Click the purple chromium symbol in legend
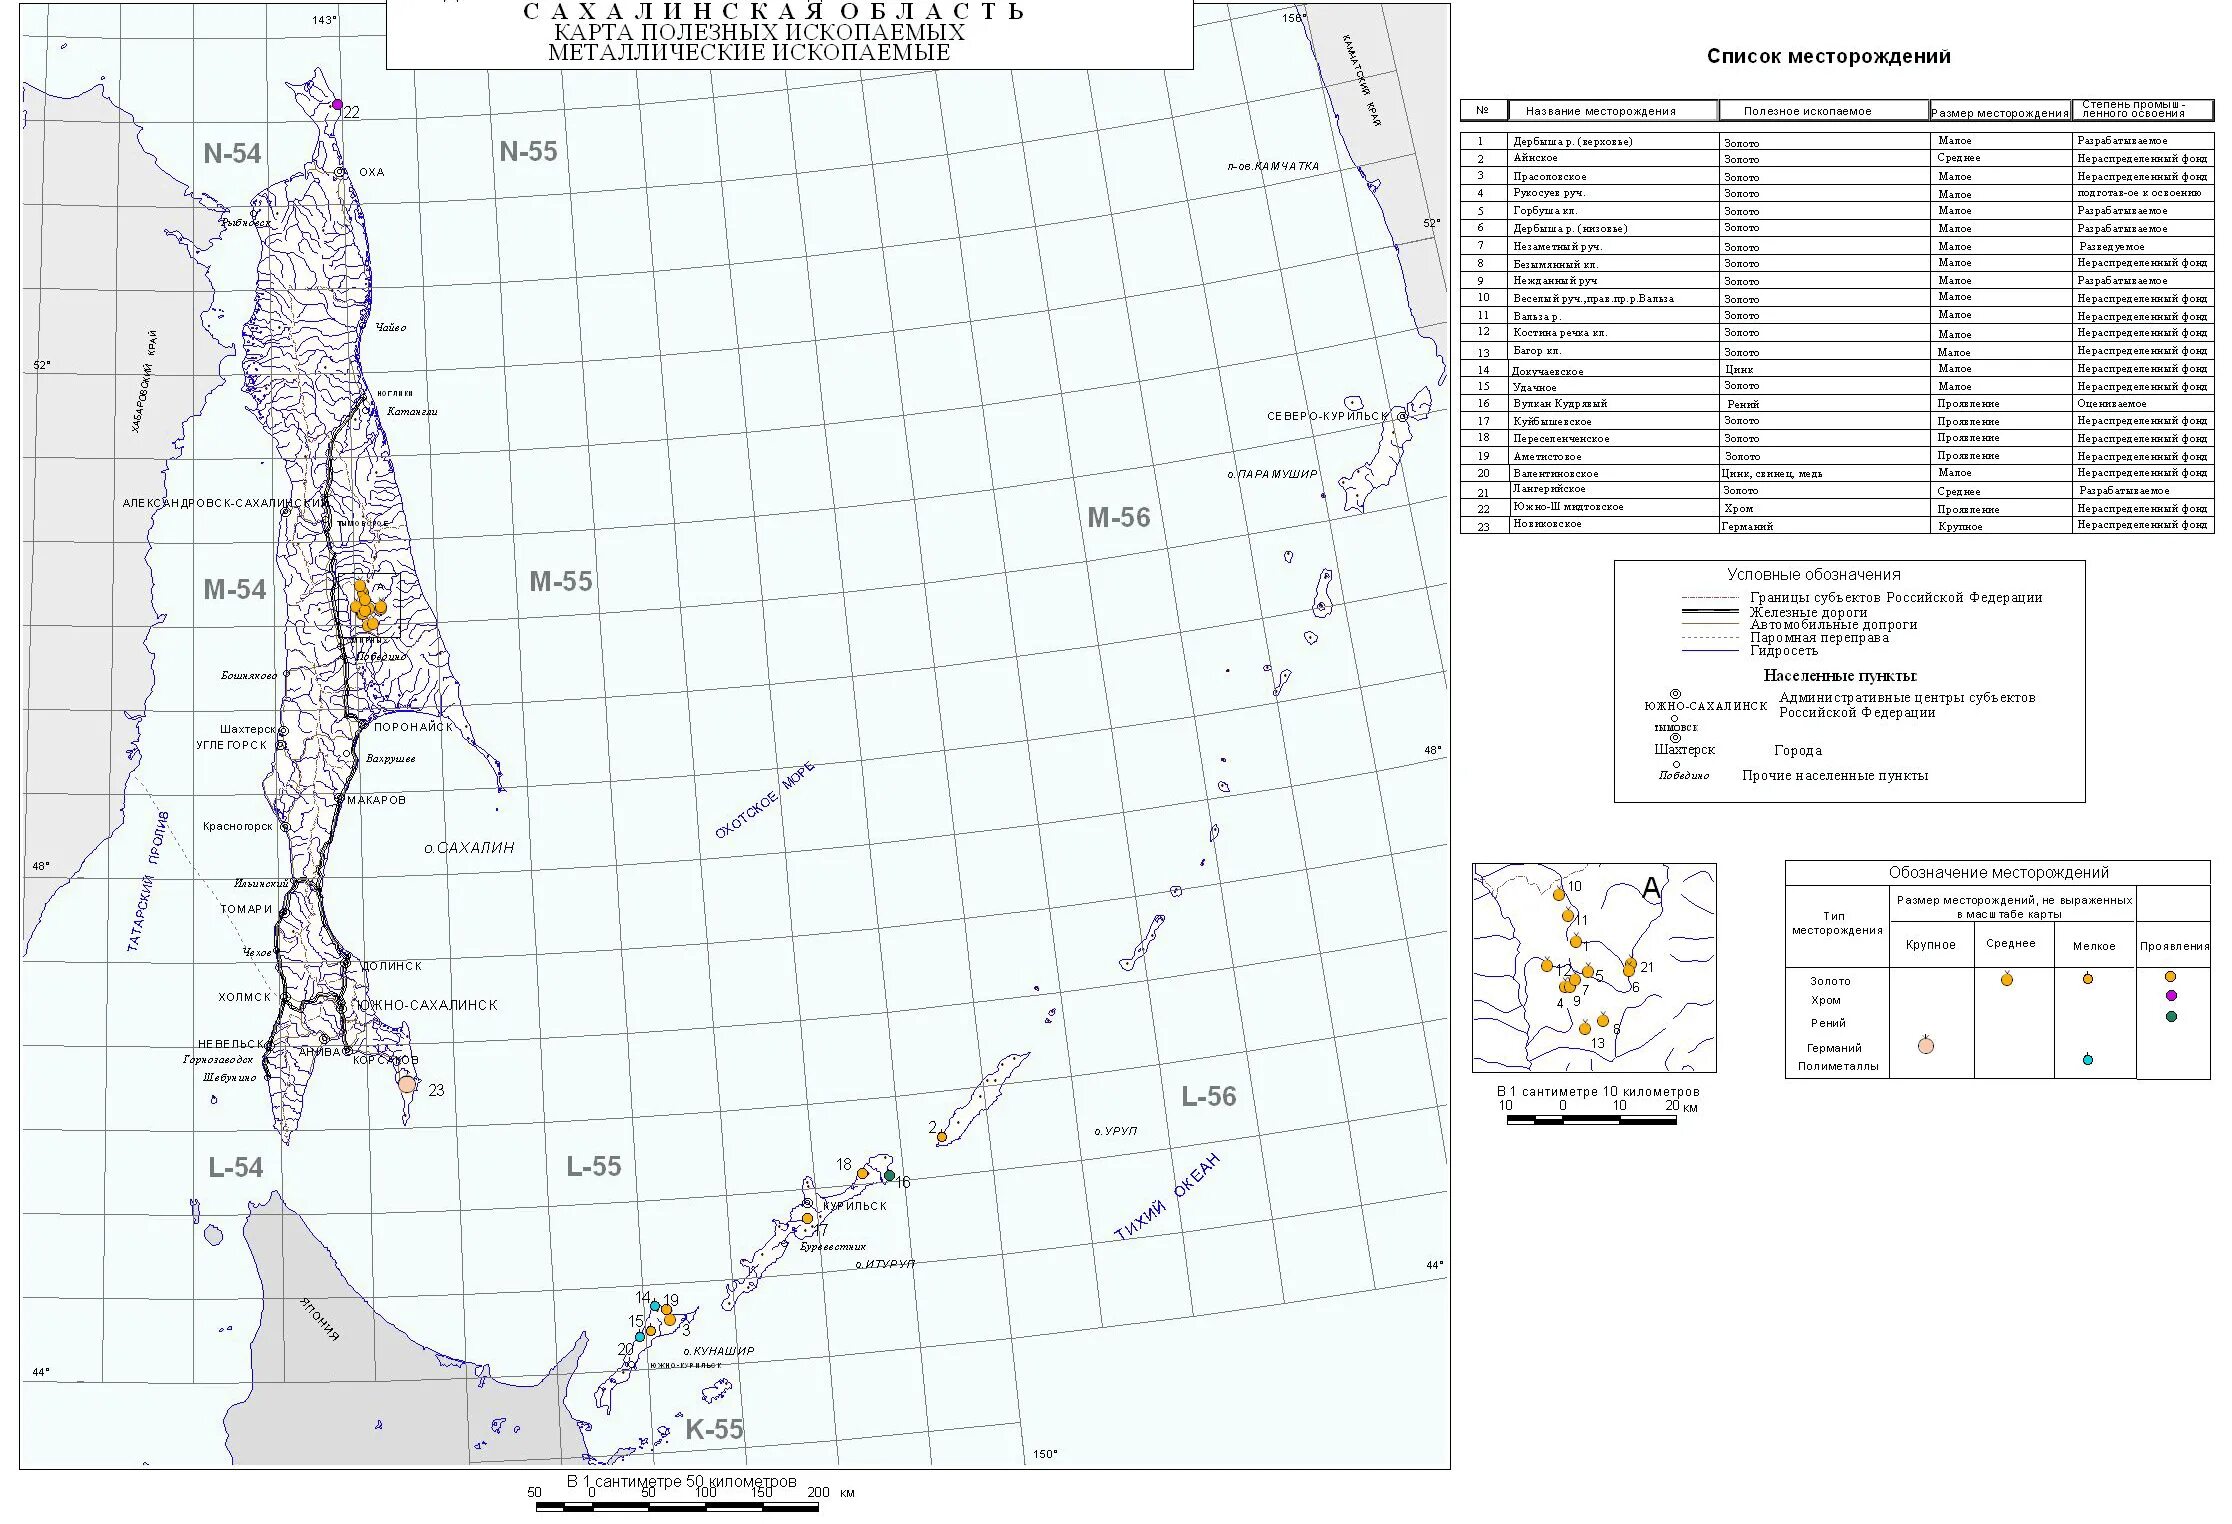2232x1524 pixels. pos(2171,995)
